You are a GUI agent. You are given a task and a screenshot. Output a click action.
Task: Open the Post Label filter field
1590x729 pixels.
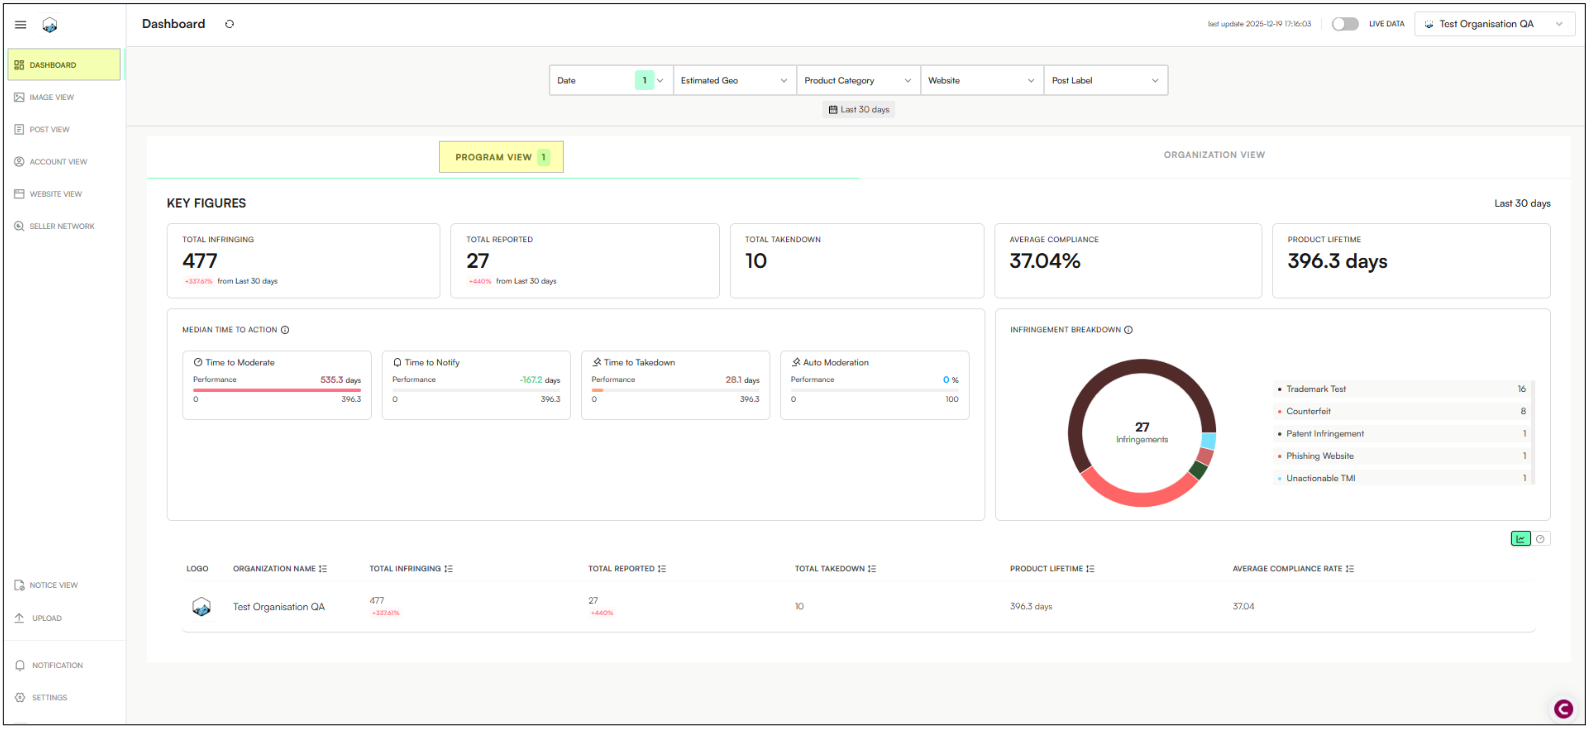(x=1106, y=81)
